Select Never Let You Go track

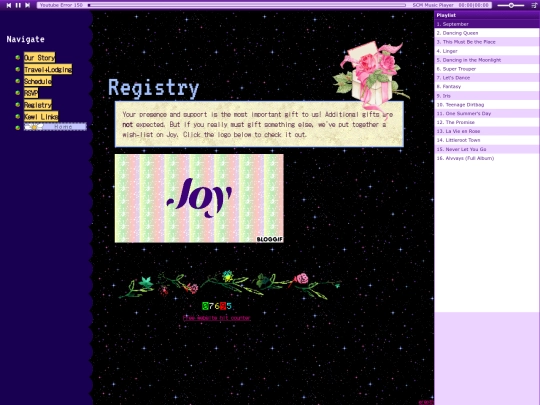[x=487, y=149]
